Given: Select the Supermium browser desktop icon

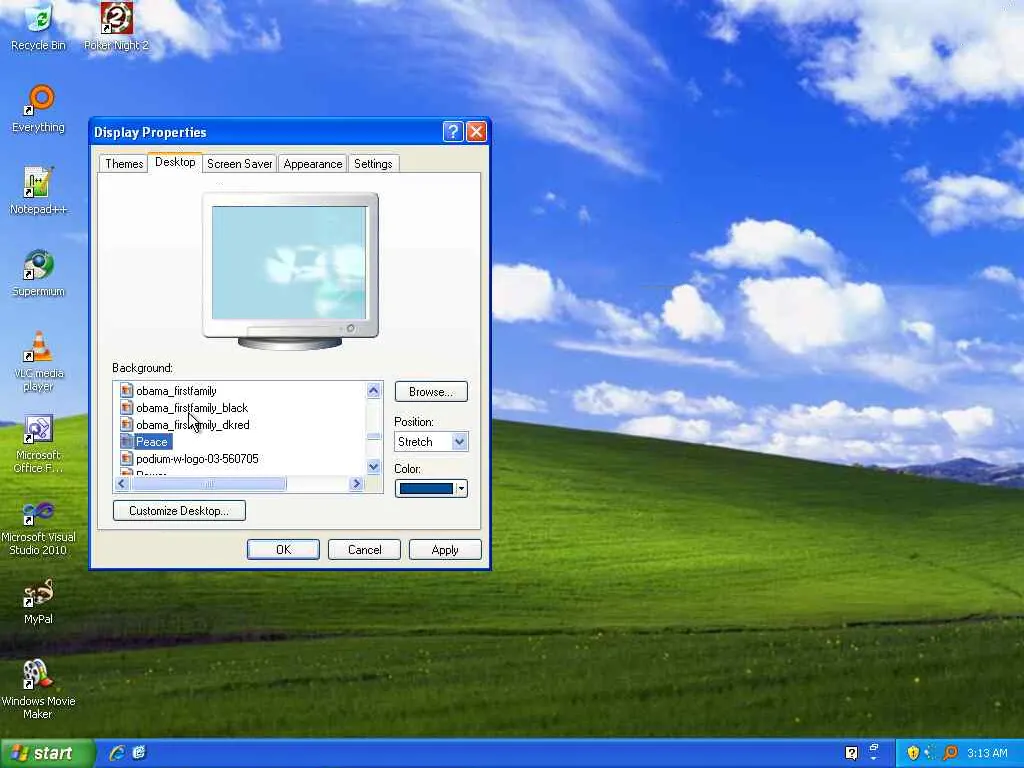Looking at the screenshot, I should 38,273.
